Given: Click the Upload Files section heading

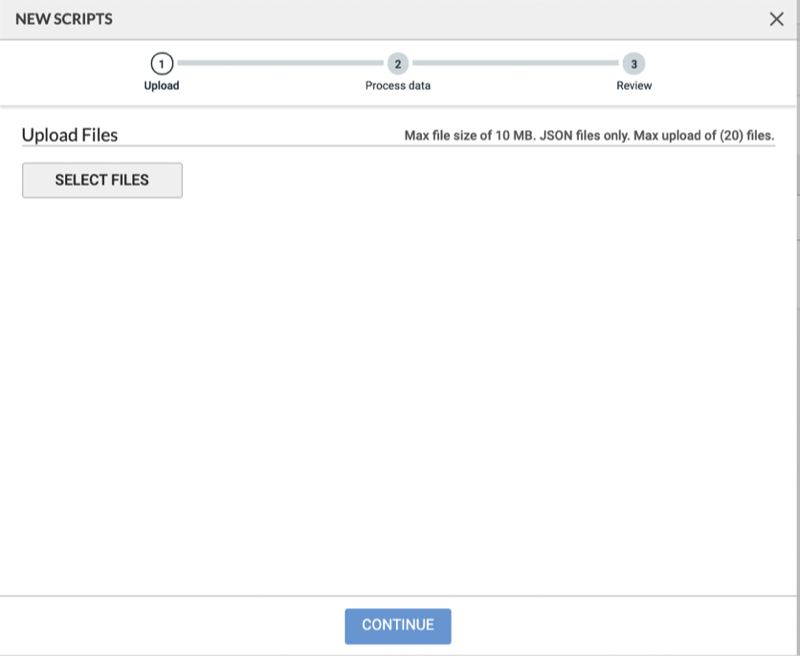Looking at the screenshot, I should coord(70,135).
